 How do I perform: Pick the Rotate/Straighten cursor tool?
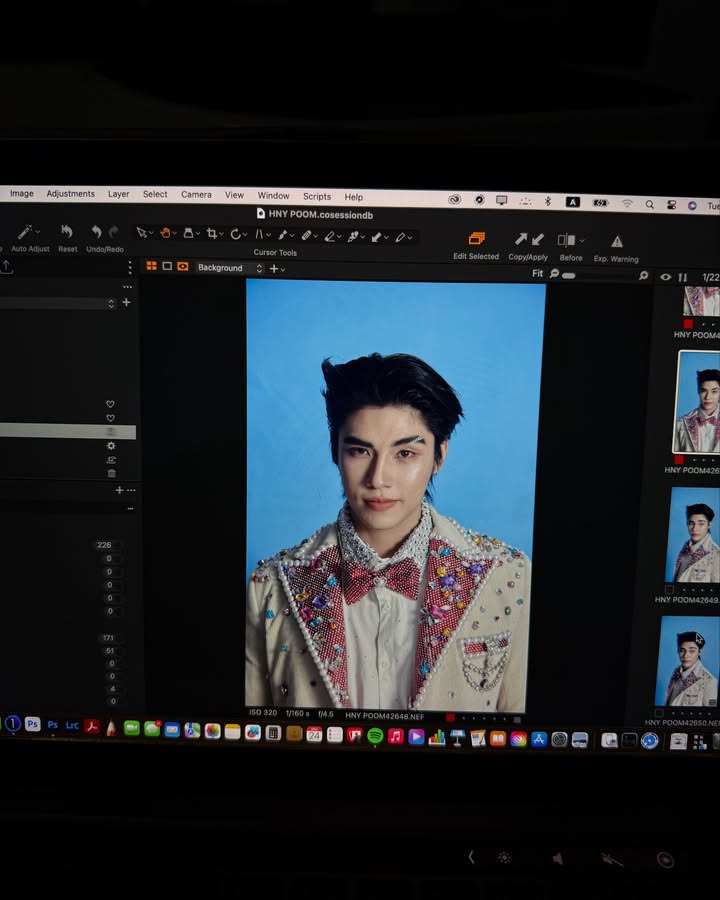click(x=235, y=234)
